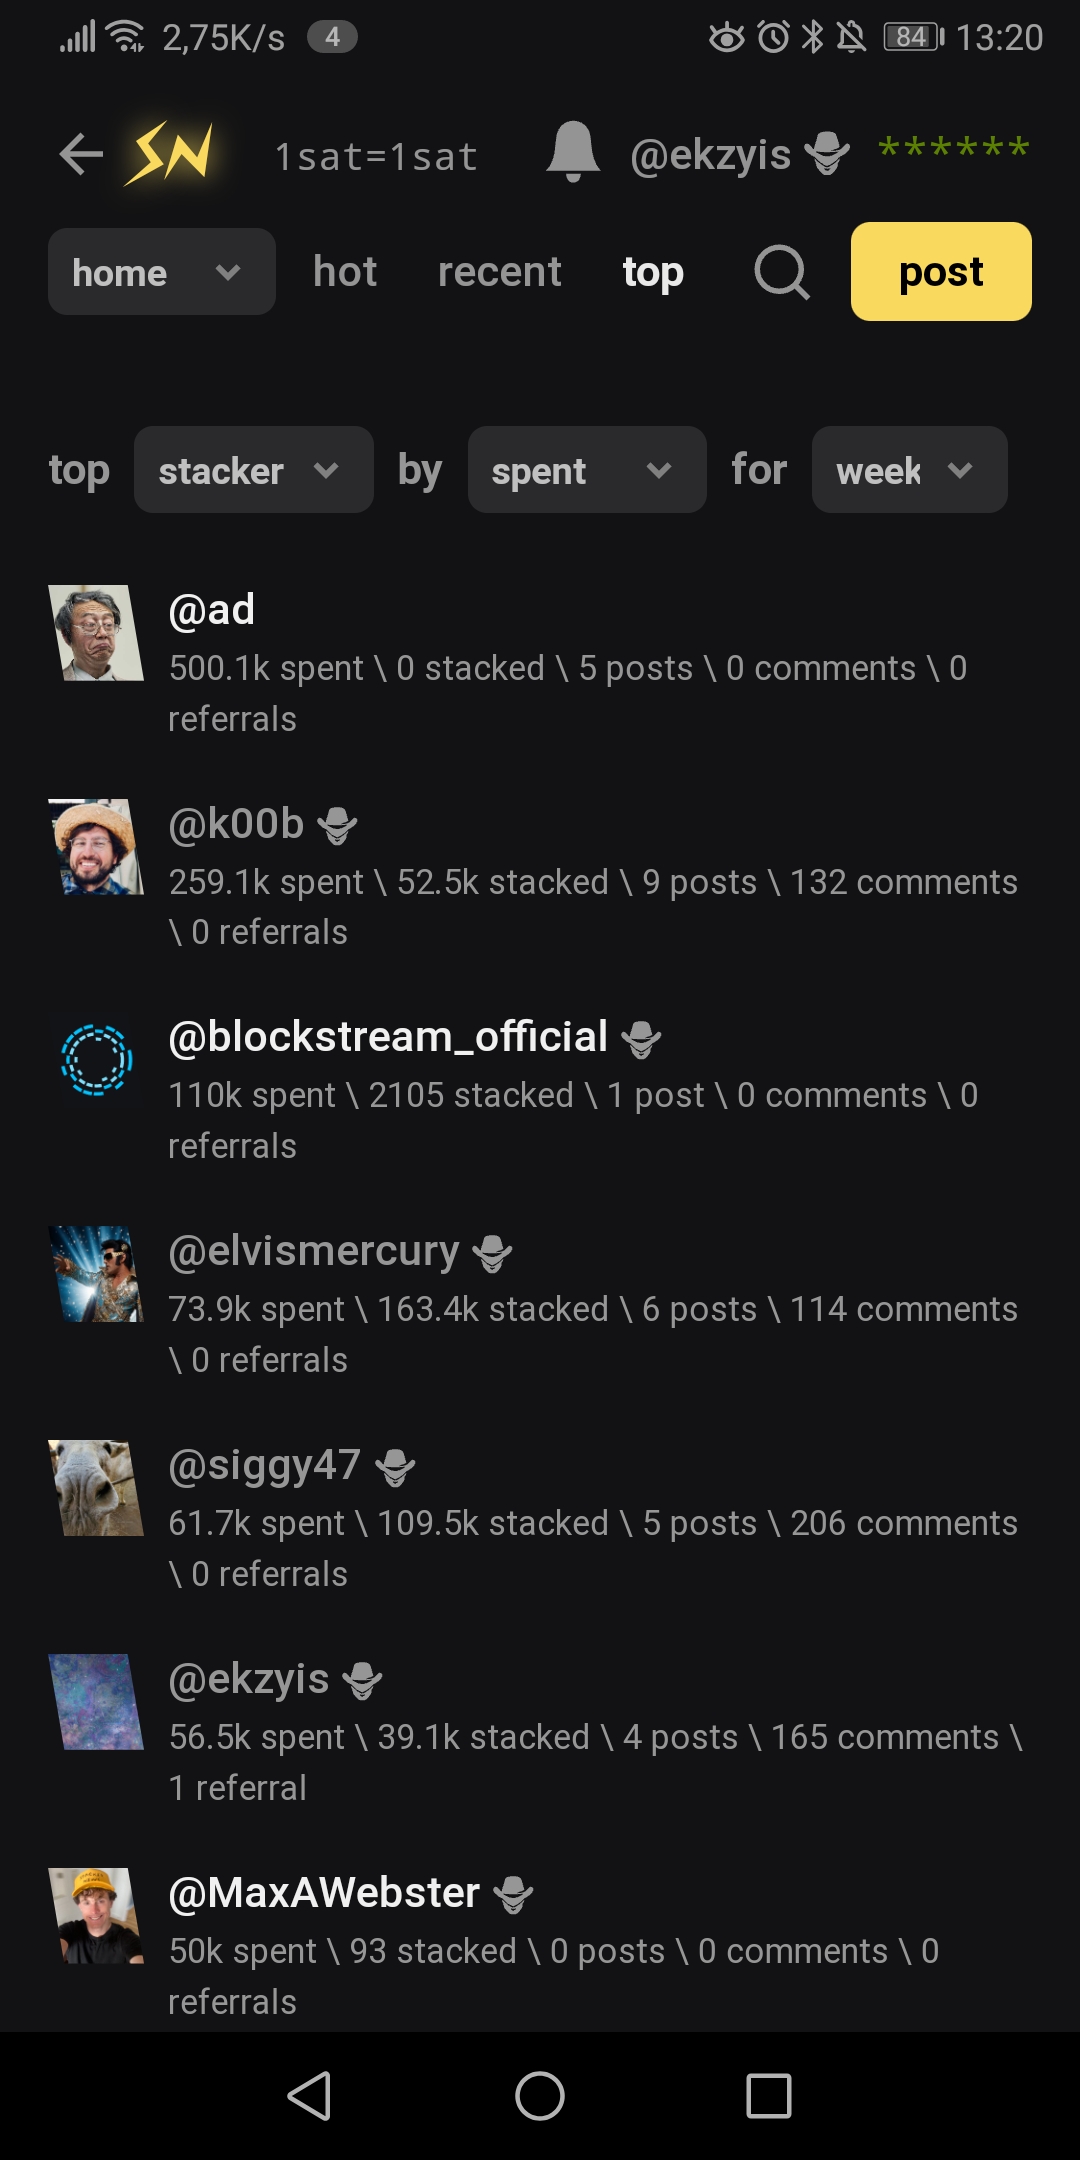Tap the back arrow icon
This screenshot has height=2160, width=1080.
coord(81,154)
